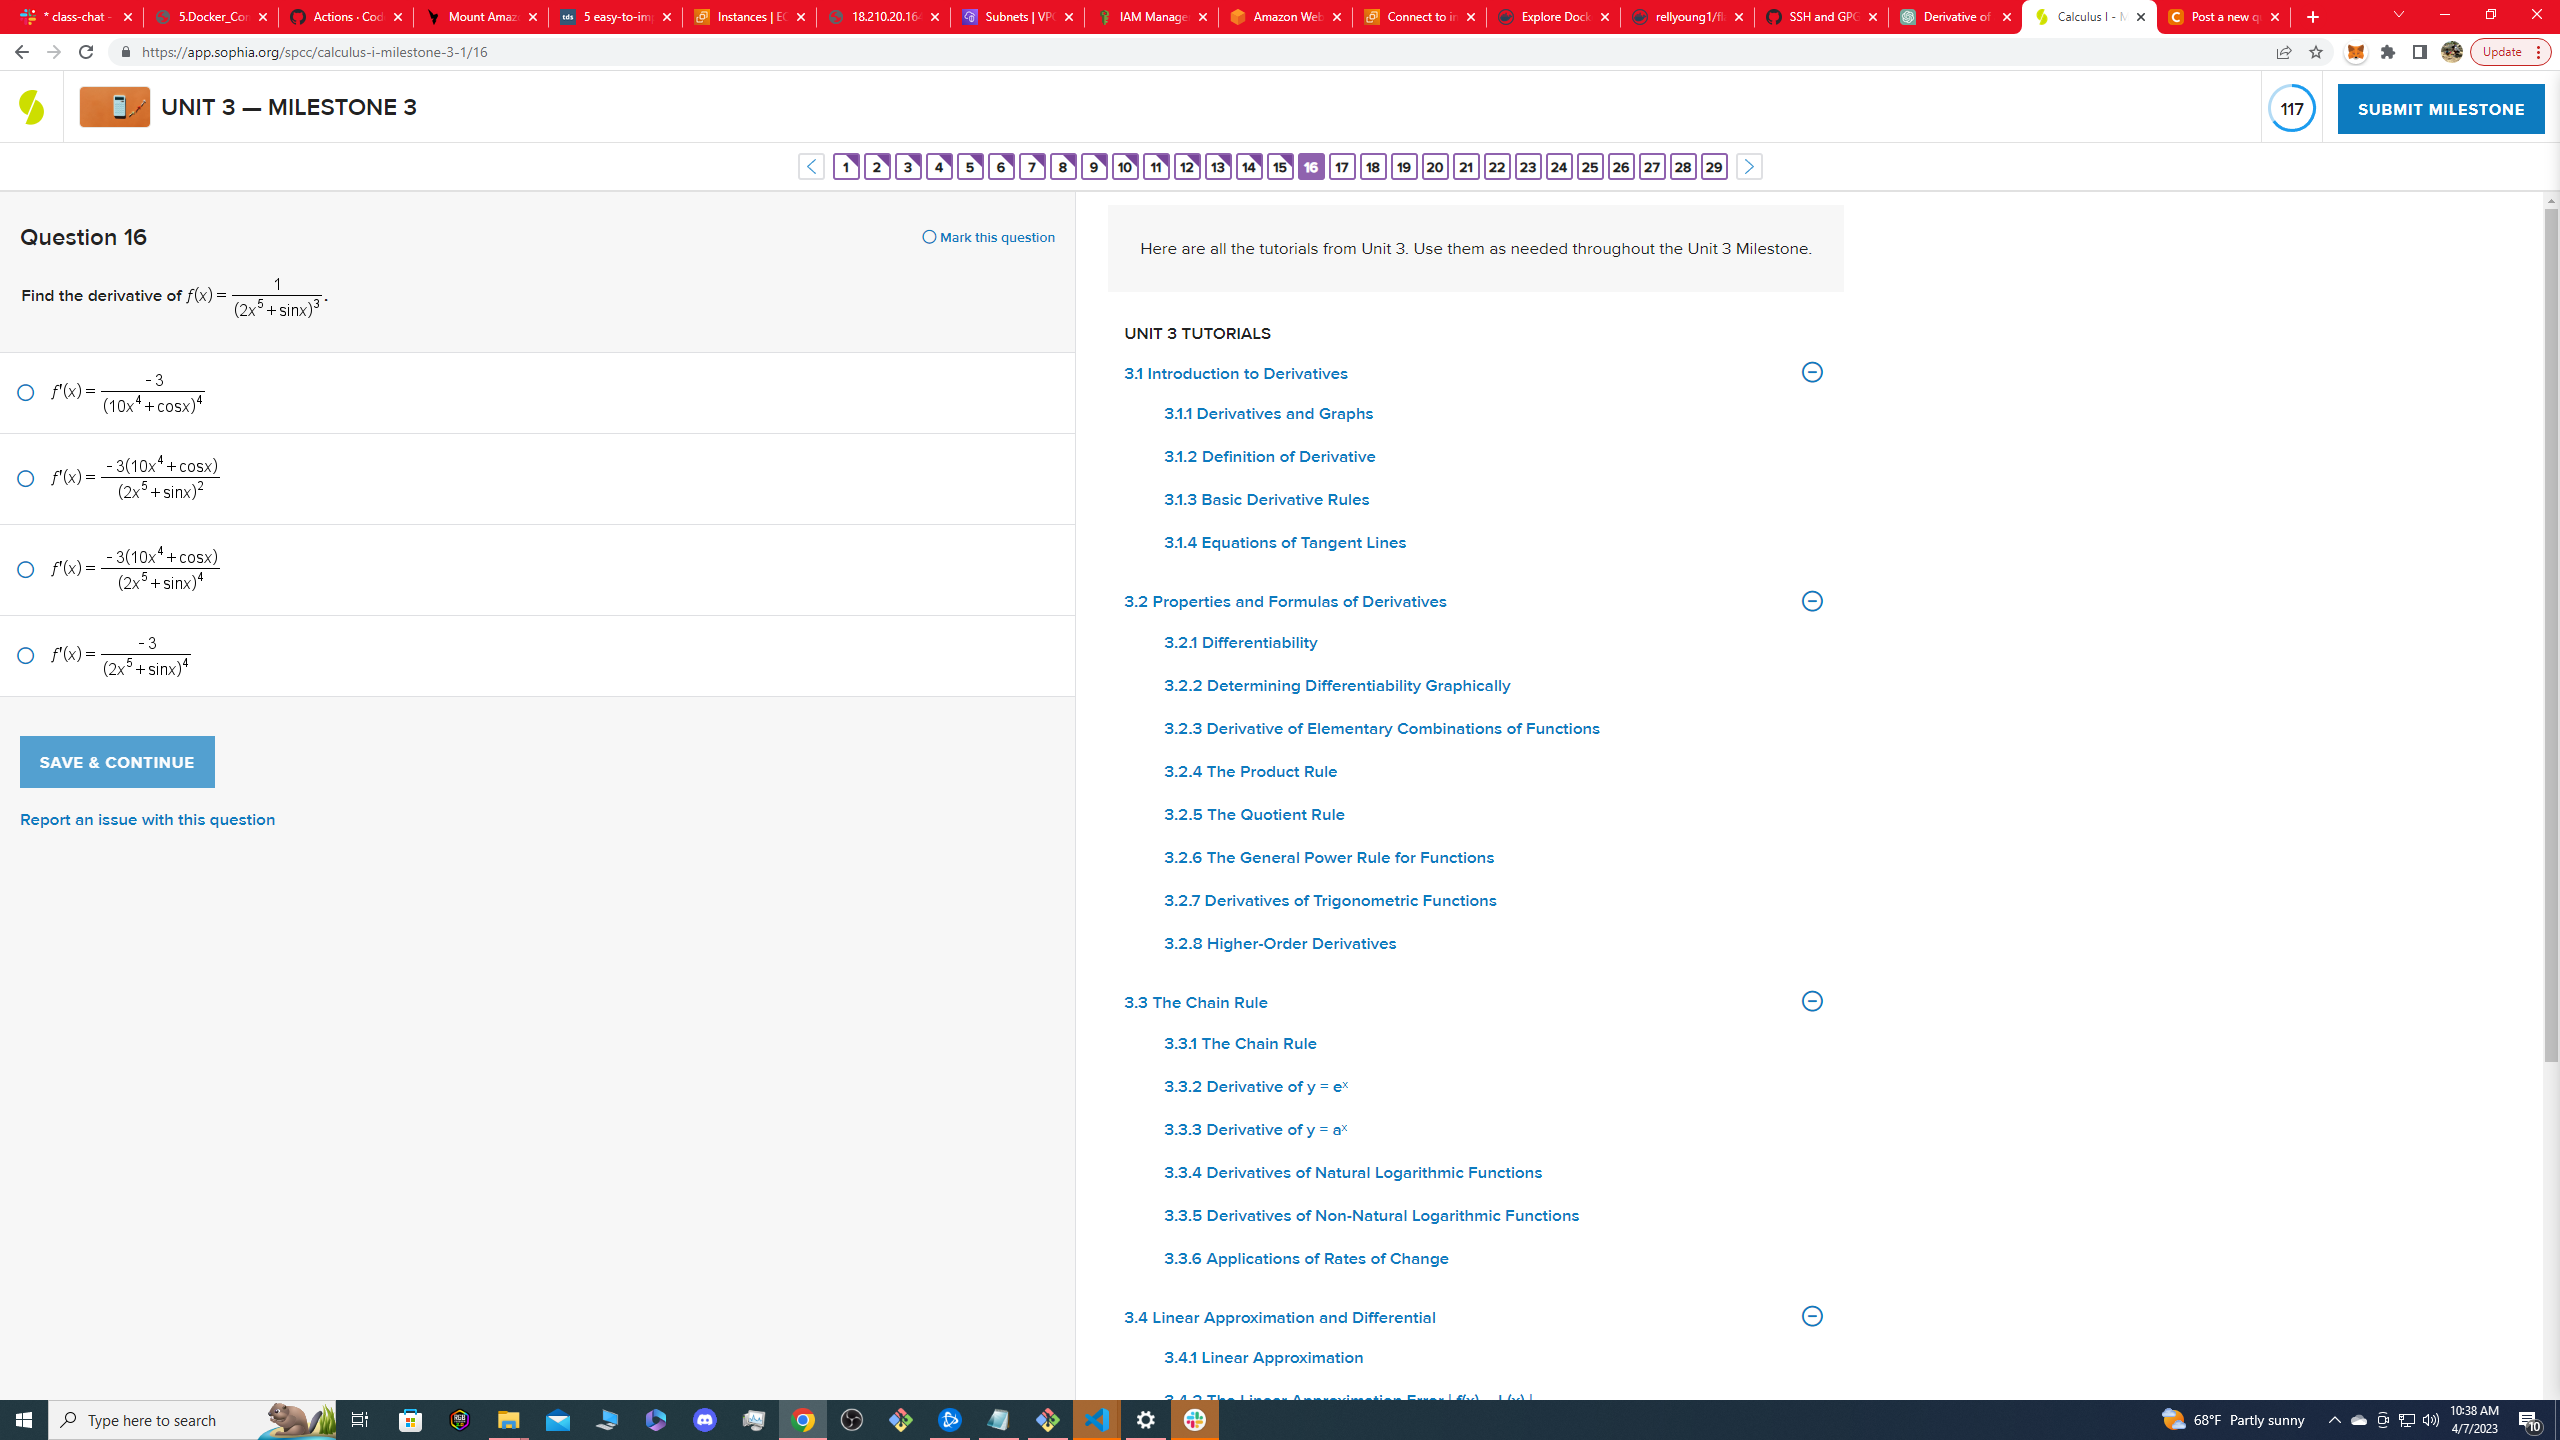Click the MetaMask fox extension icon

coord(2356,52)
